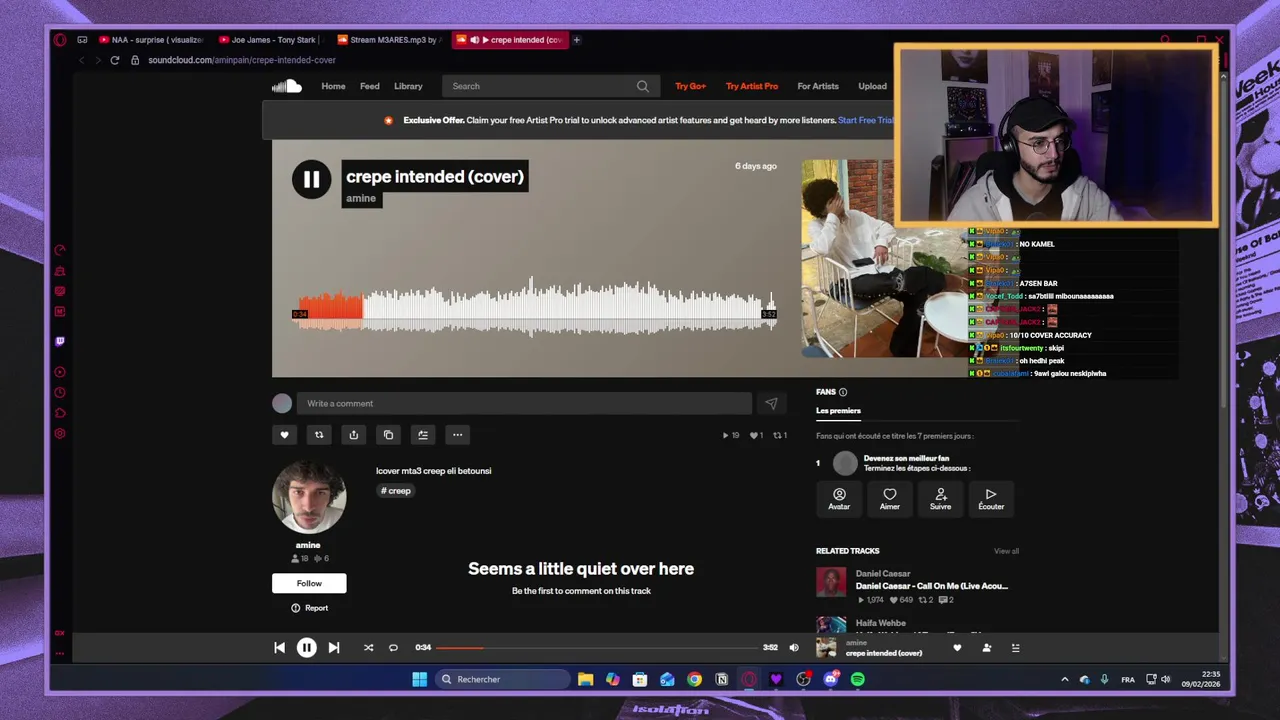
Task: Switch to the Stream M3ARES.mp3 tab
Action: 389,40
